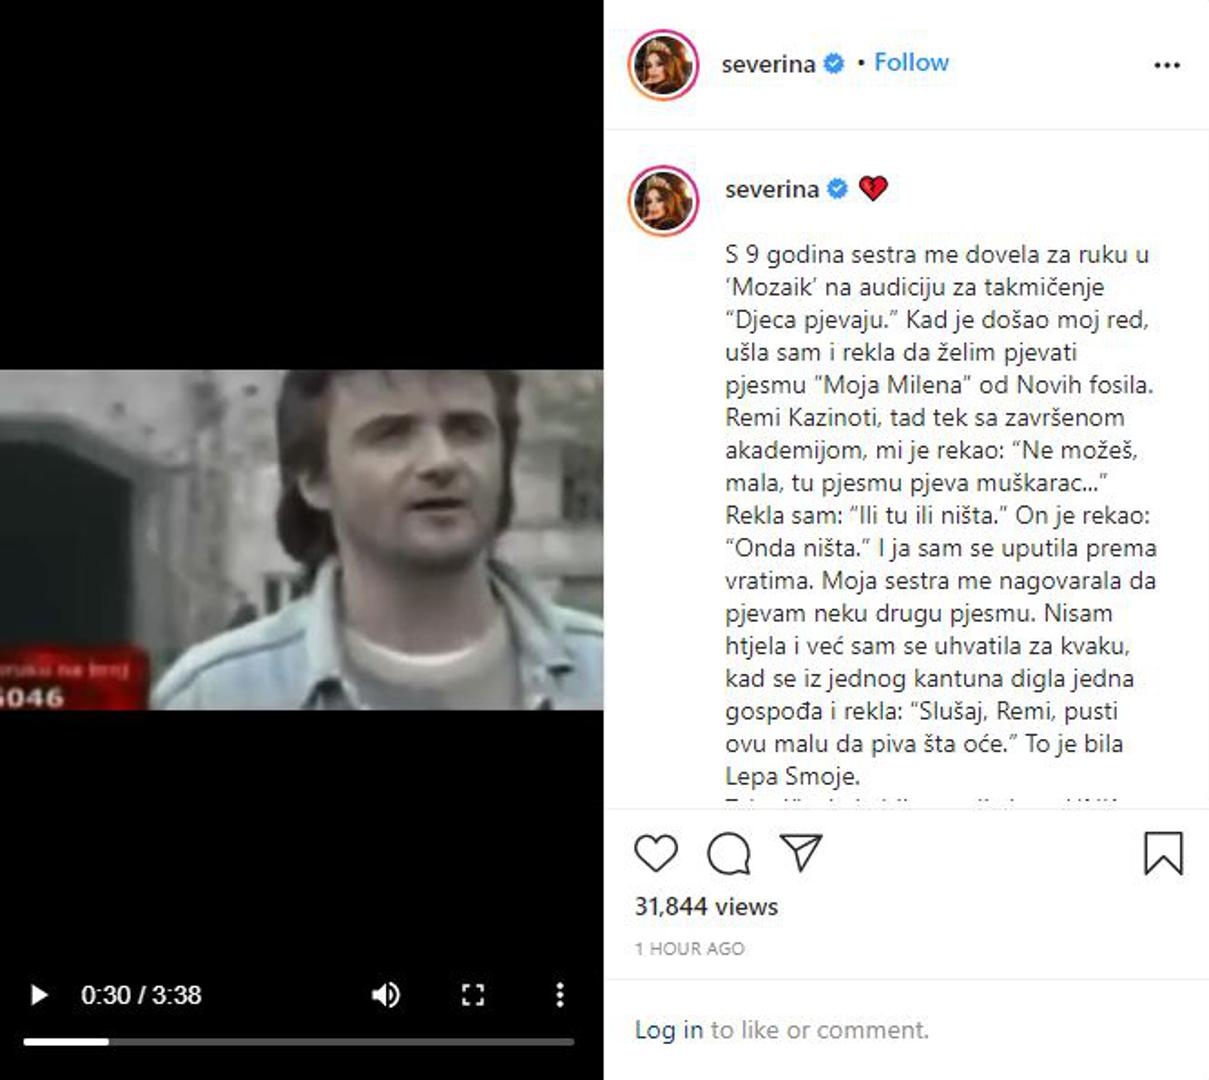
Task: Save post with the bookmark icon
Action: click(1163, 853)
